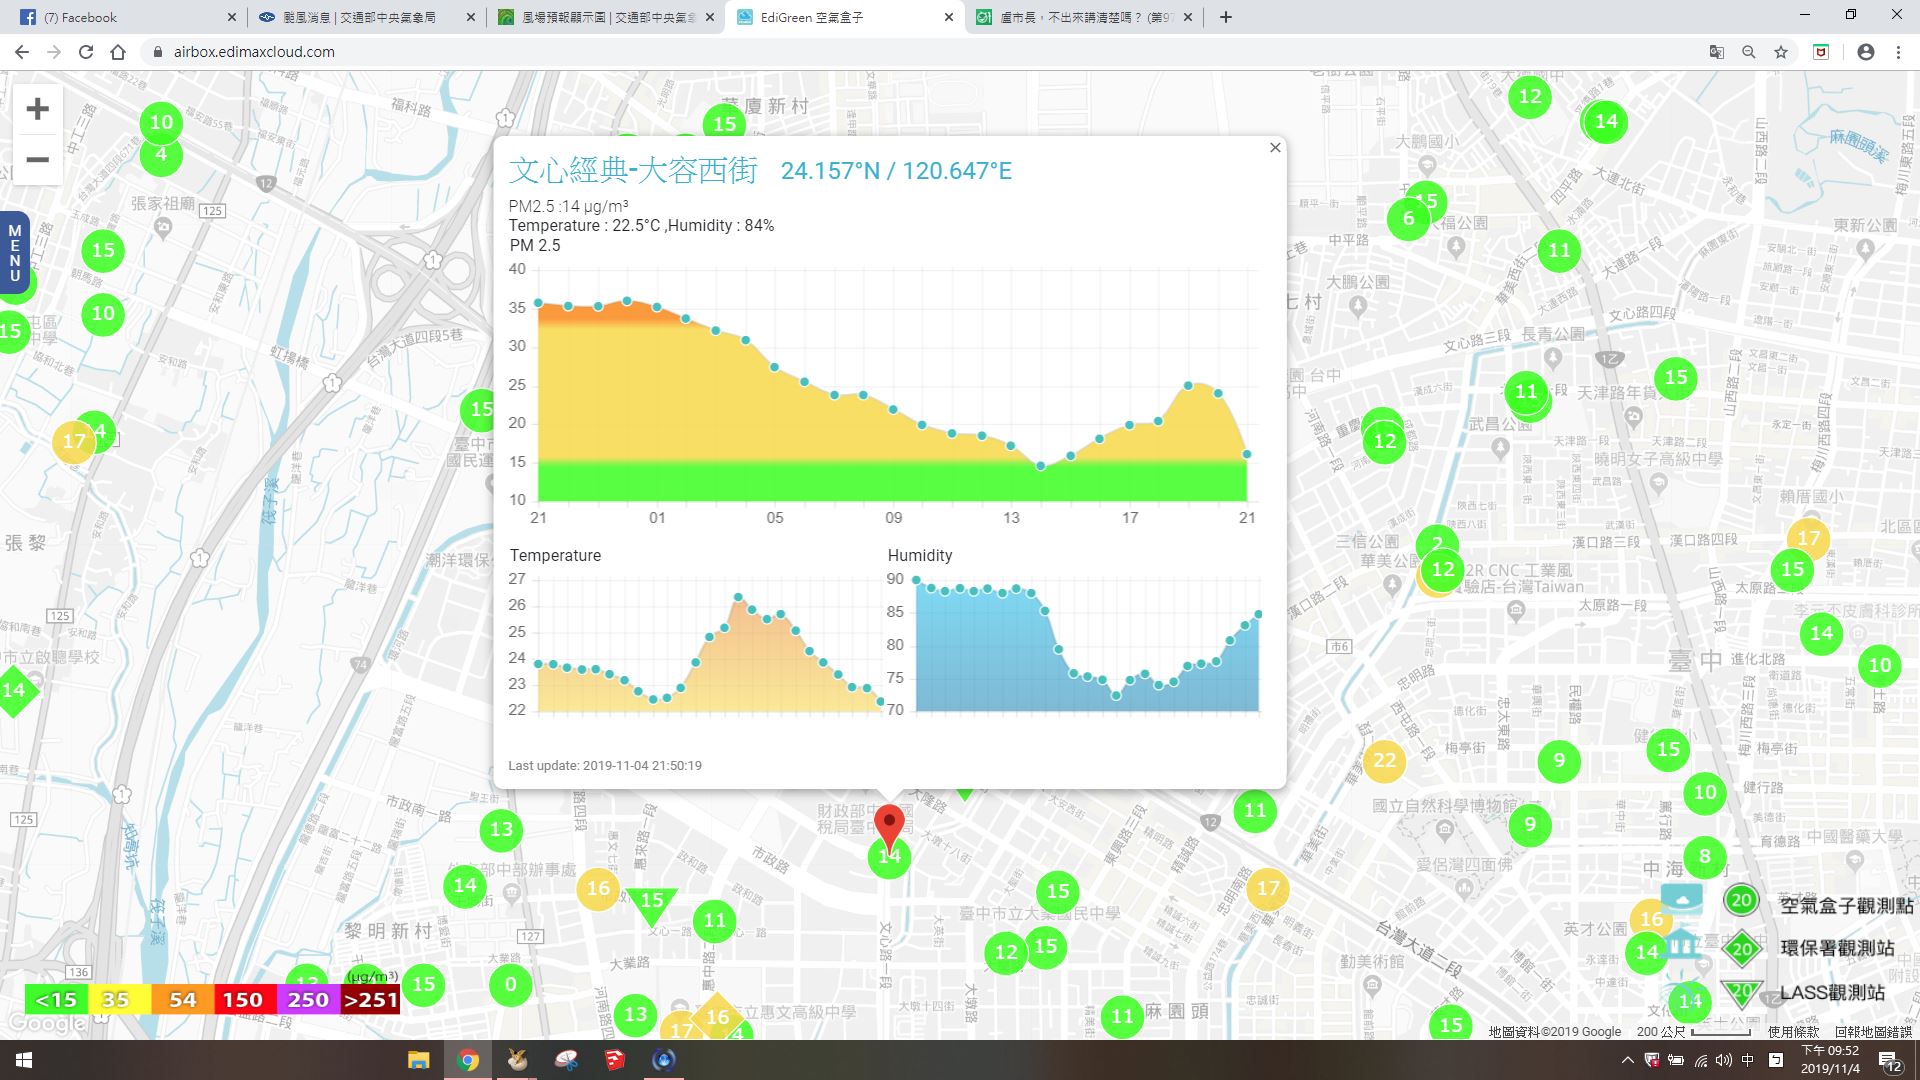The width and height of the screenshot is (1920, 1080).
Task: Open the Chrome three-dot menu
Action: click(x=1898, y=52)
